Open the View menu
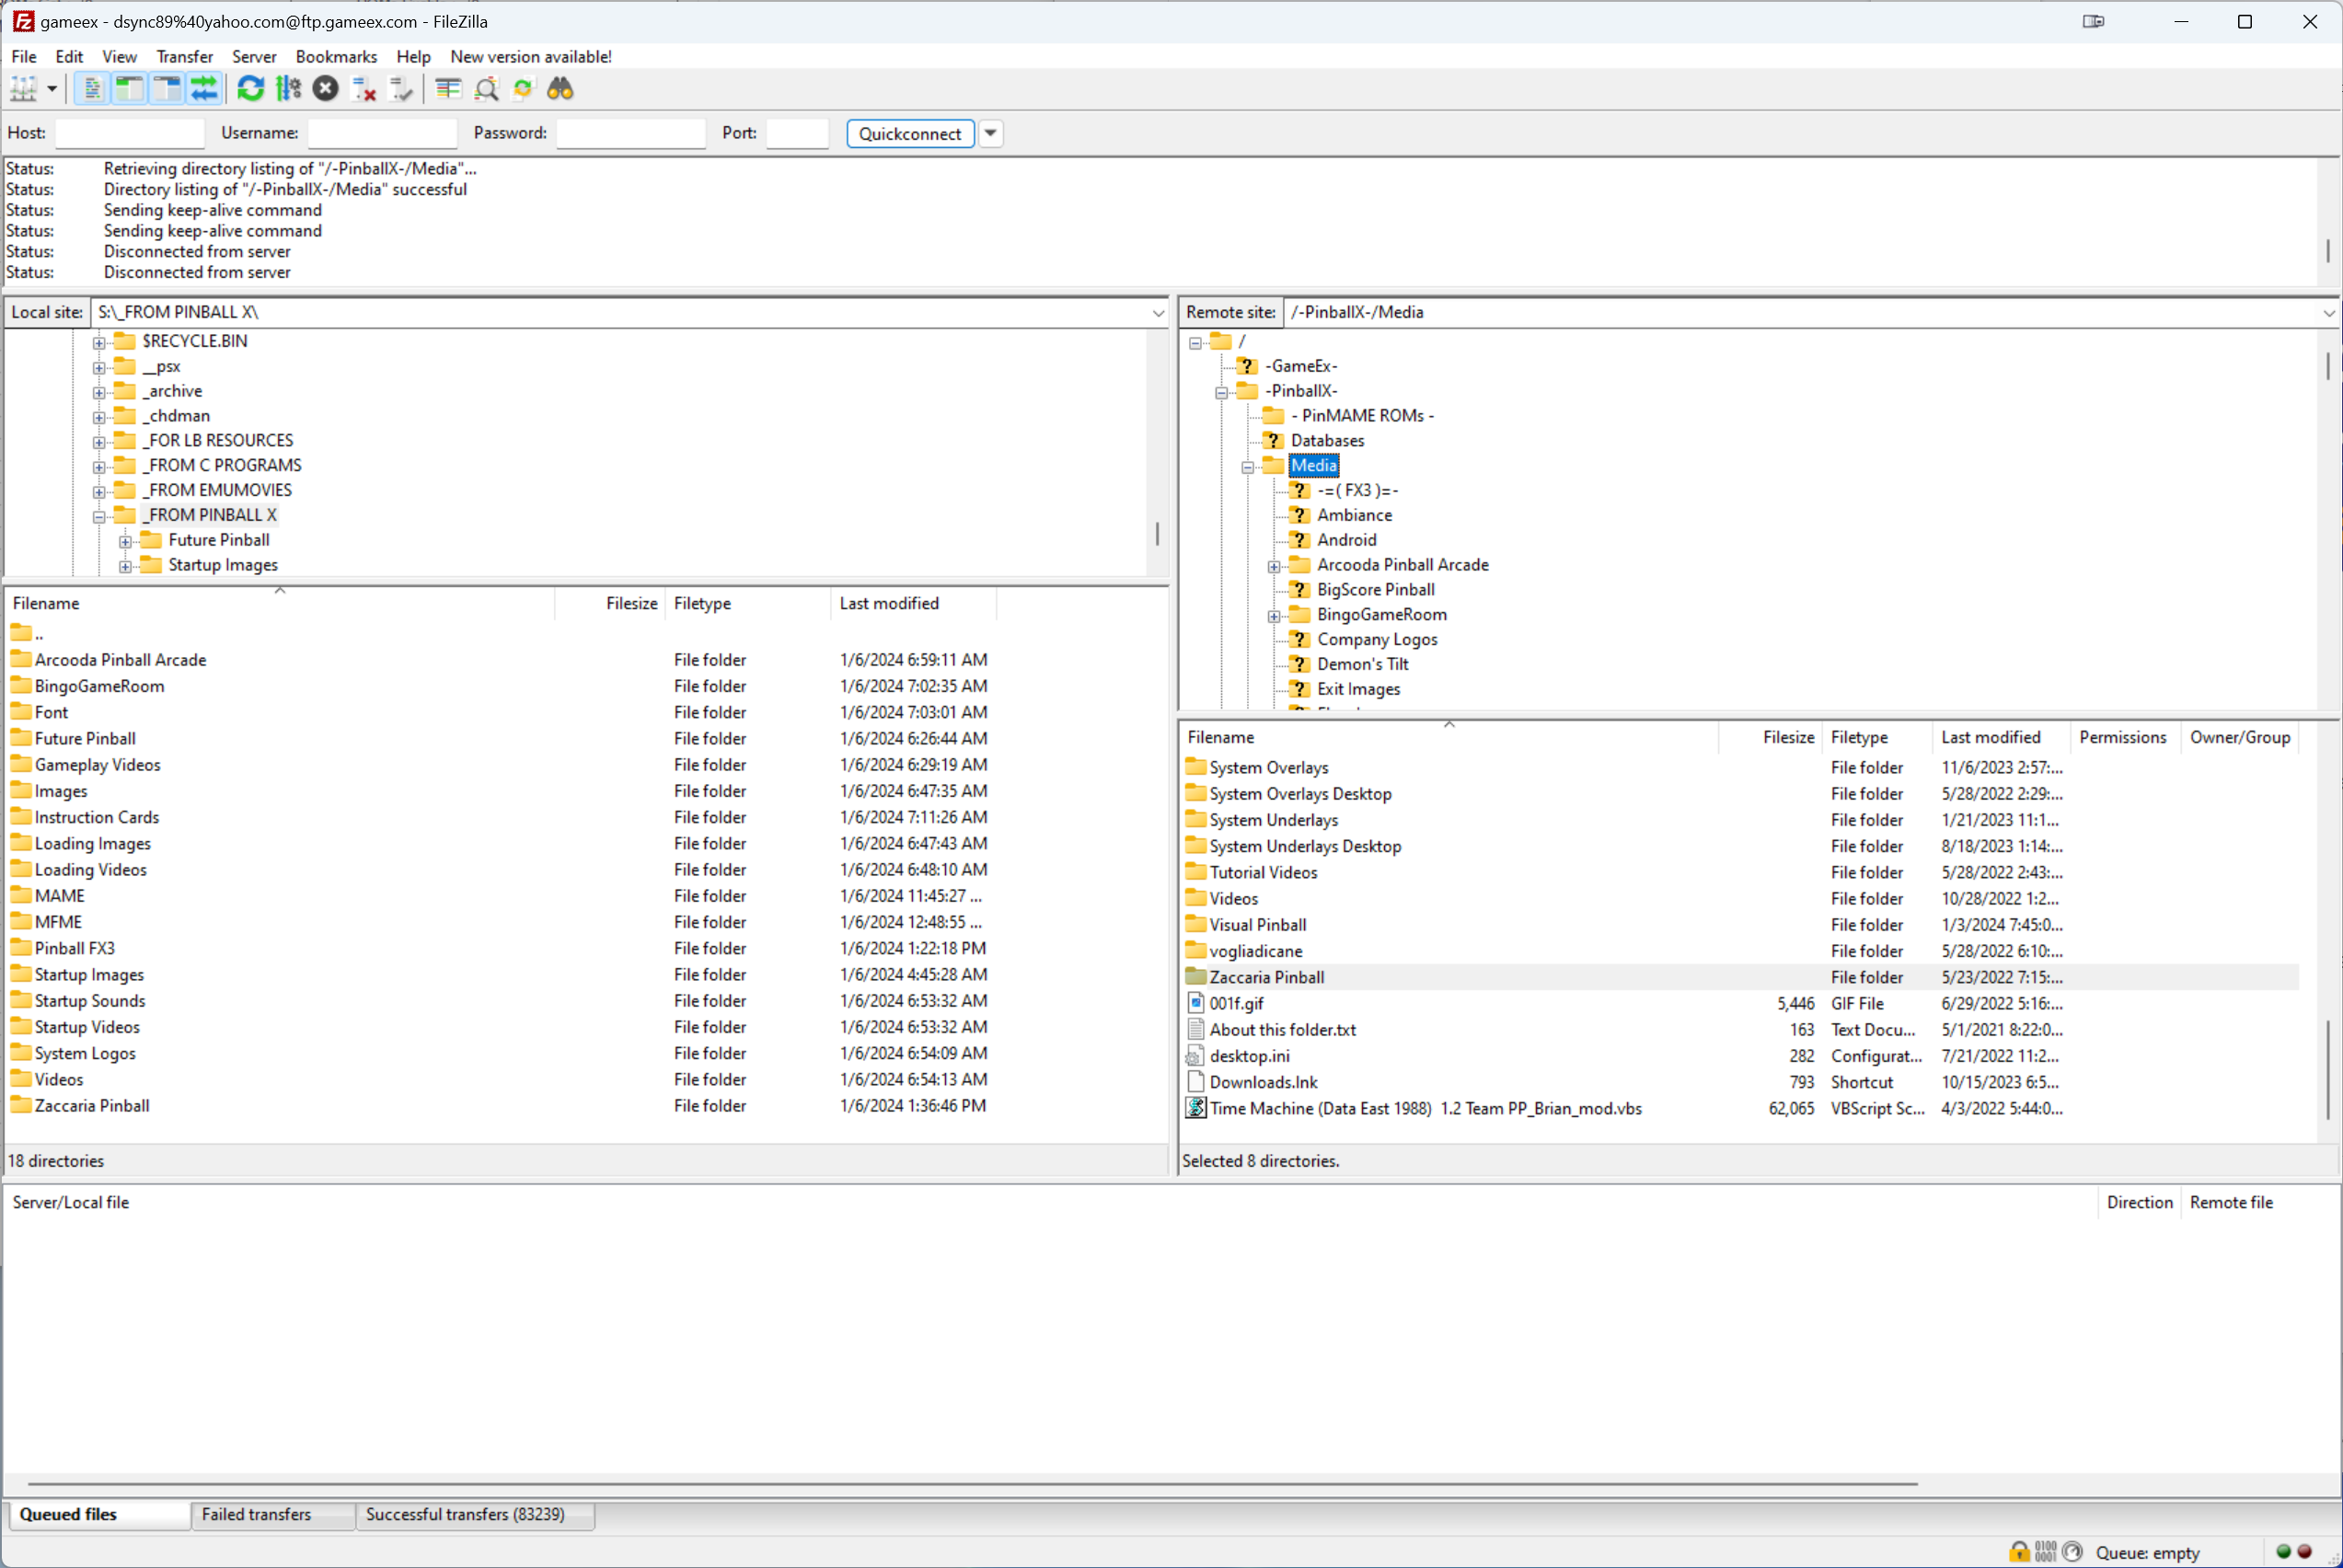Image resolution: width=2343 pixels, height=1568 pixels. [x=119, y=56]
